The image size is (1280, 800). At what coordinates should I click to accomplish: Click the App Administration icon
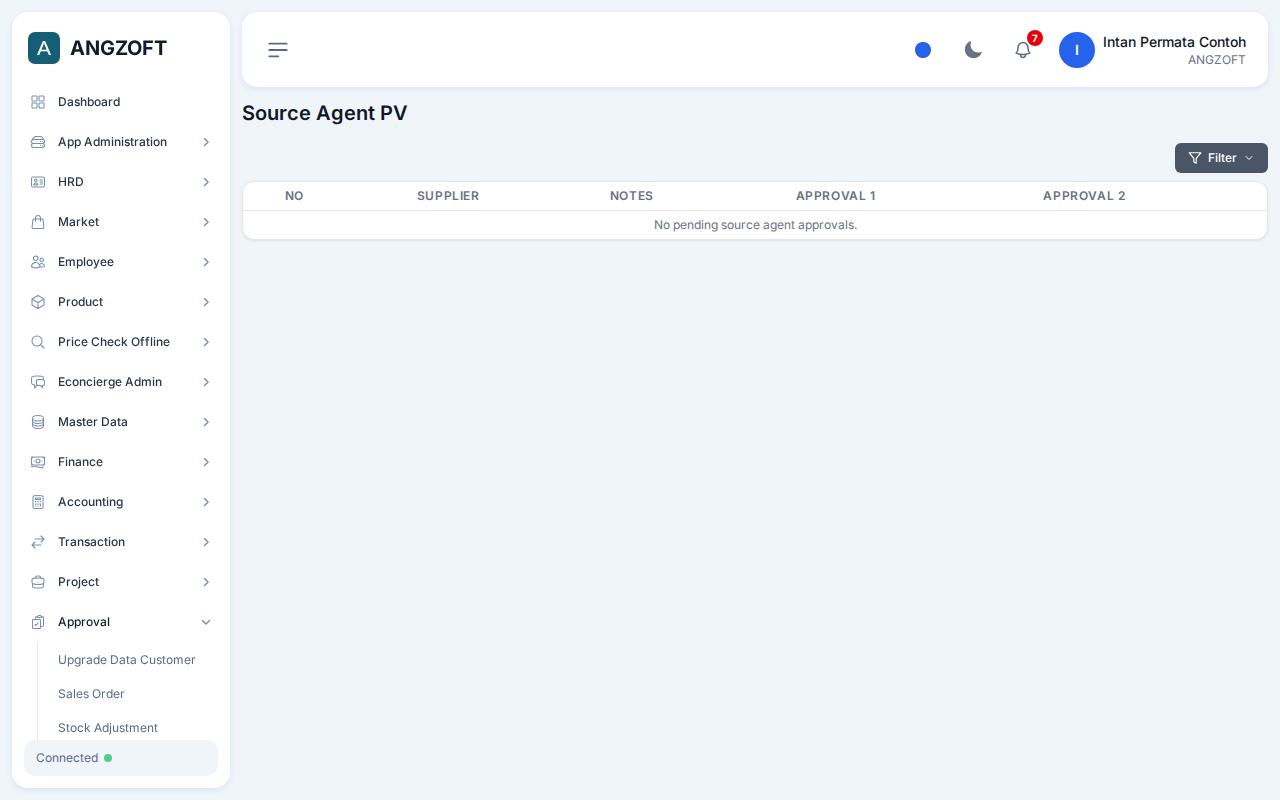(x=38, y=142)
